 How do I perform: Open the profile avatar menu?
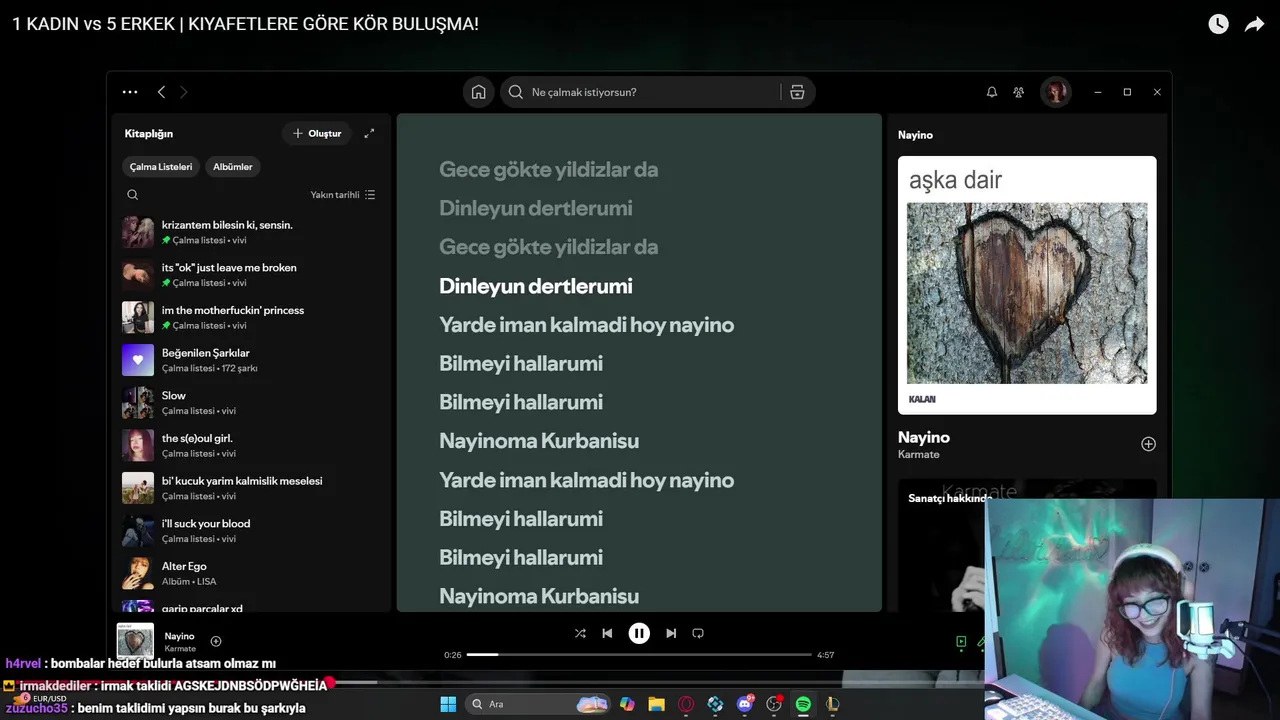click(x=1055, y=92)
